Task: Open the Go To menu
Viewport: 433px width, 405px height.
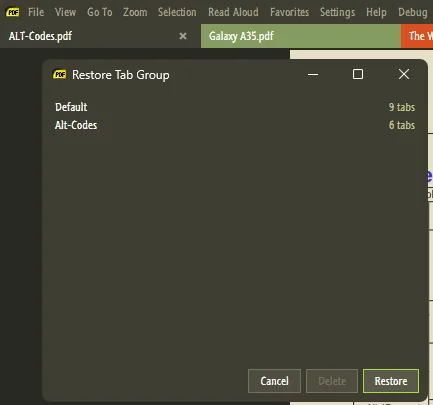Action: coord(100,12)
